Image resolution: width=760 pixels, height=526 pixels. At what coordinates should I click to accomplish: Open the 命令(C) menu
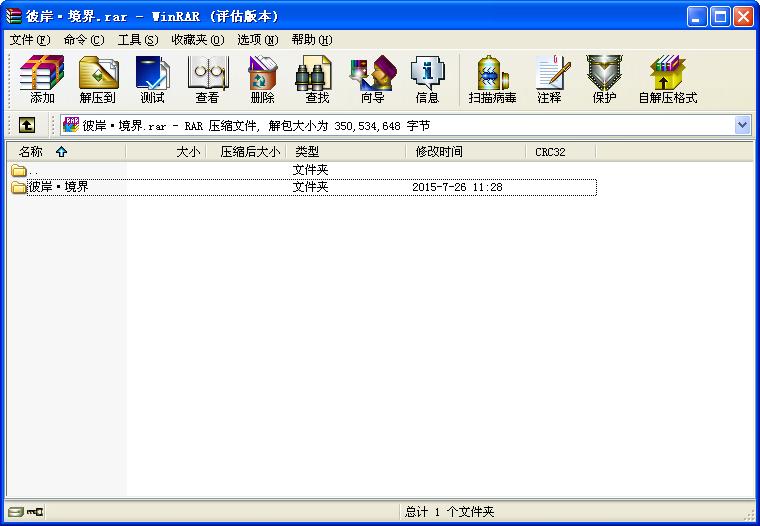(x=84, y=40)
